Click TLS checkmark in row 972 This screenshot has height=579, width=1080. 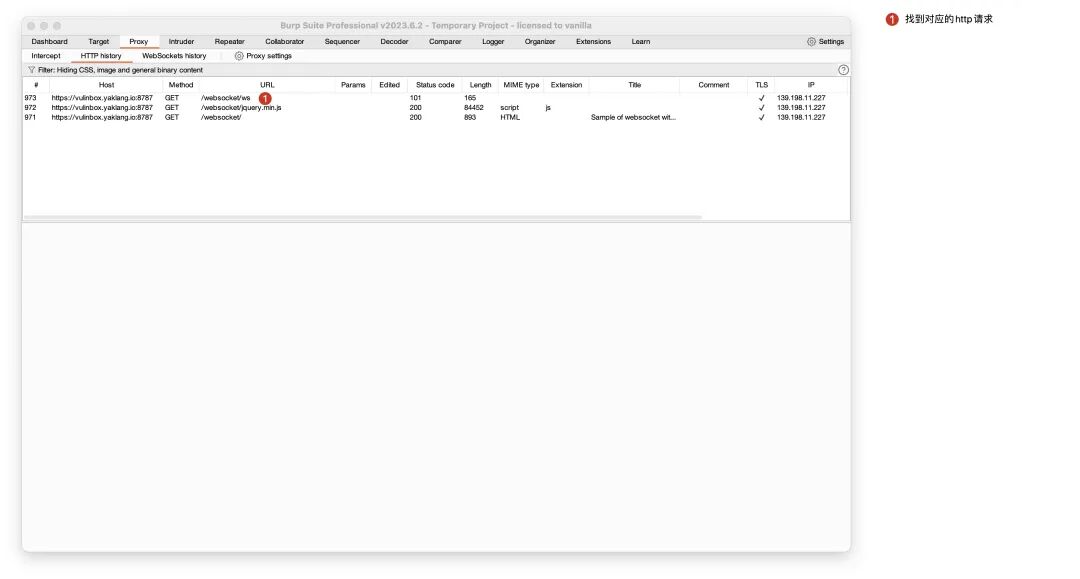coord(761,108)
